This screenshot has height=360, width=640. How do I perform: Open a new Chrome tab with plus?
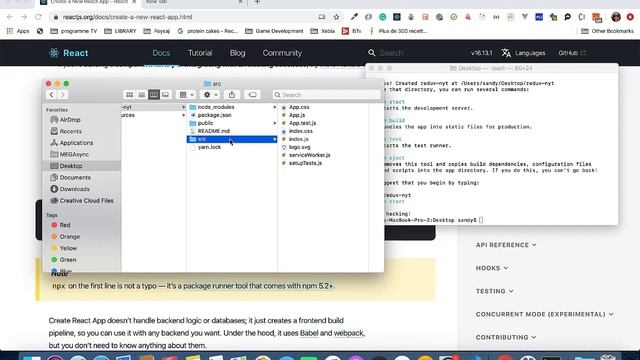point(257,2)
